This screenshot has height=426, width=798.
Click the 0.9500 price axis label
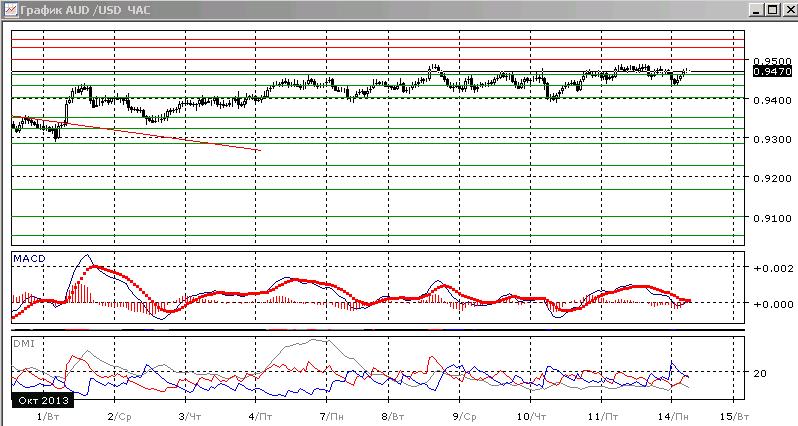coord(772,61)
